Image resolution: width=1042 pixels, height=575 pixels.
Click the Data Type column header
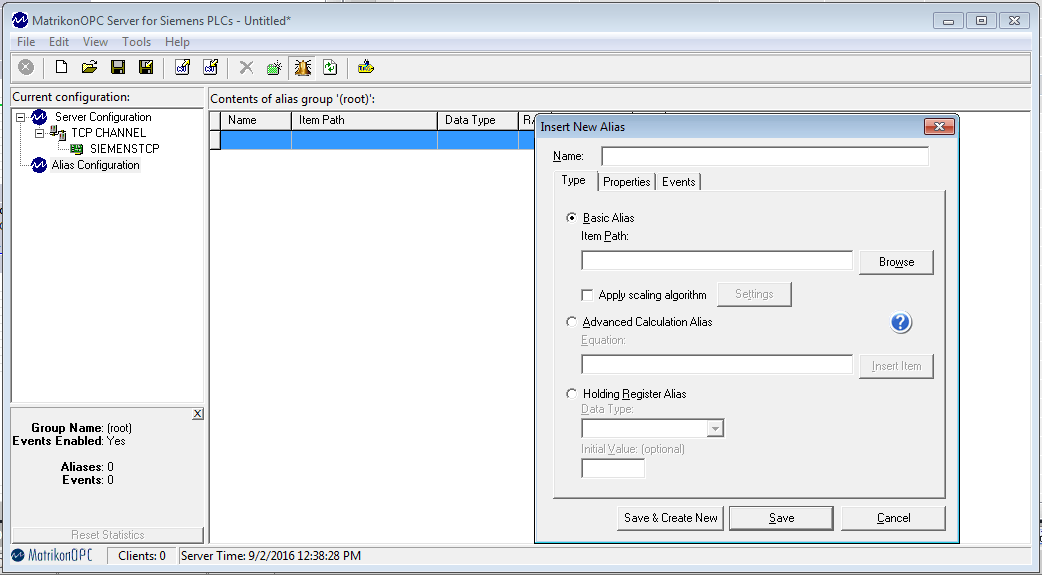tap(477, 120)
